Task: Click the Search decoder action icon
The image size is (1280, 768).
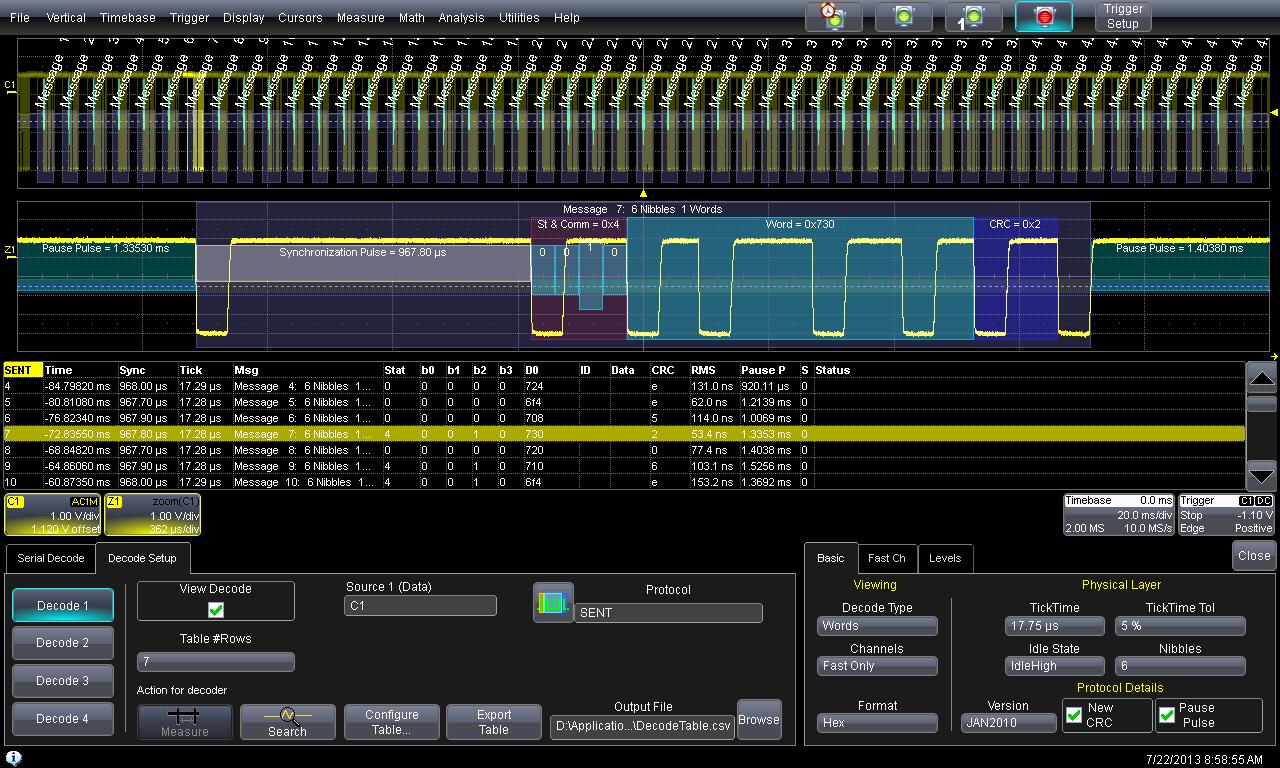Action: click(x=287, y=721)
